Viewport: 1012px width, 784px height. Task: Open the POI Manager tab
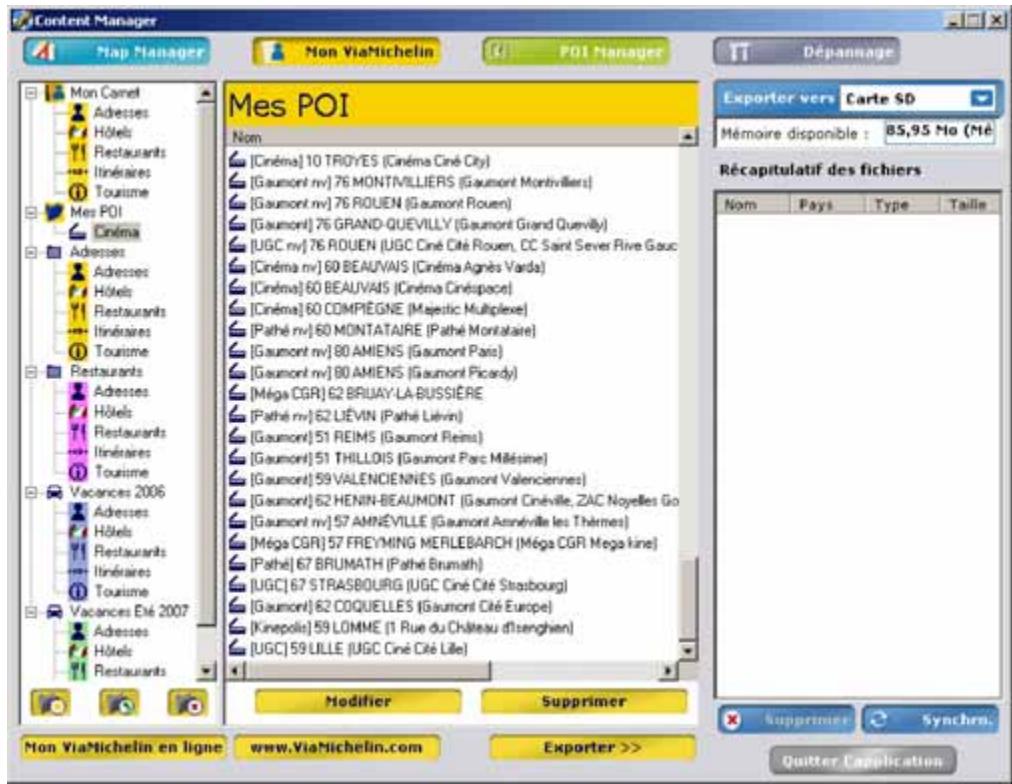(x=576, y=52)
